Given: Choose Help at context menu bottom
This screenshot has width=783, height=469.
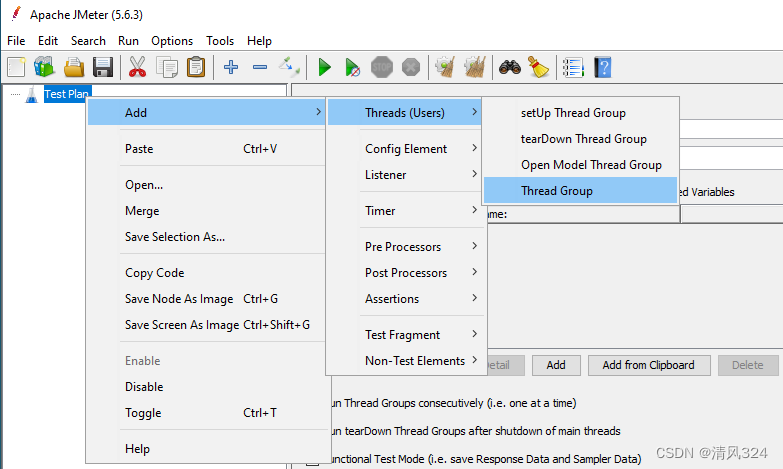Looking at the screenshot, I should pyautogui.click(x=206, y=449).
